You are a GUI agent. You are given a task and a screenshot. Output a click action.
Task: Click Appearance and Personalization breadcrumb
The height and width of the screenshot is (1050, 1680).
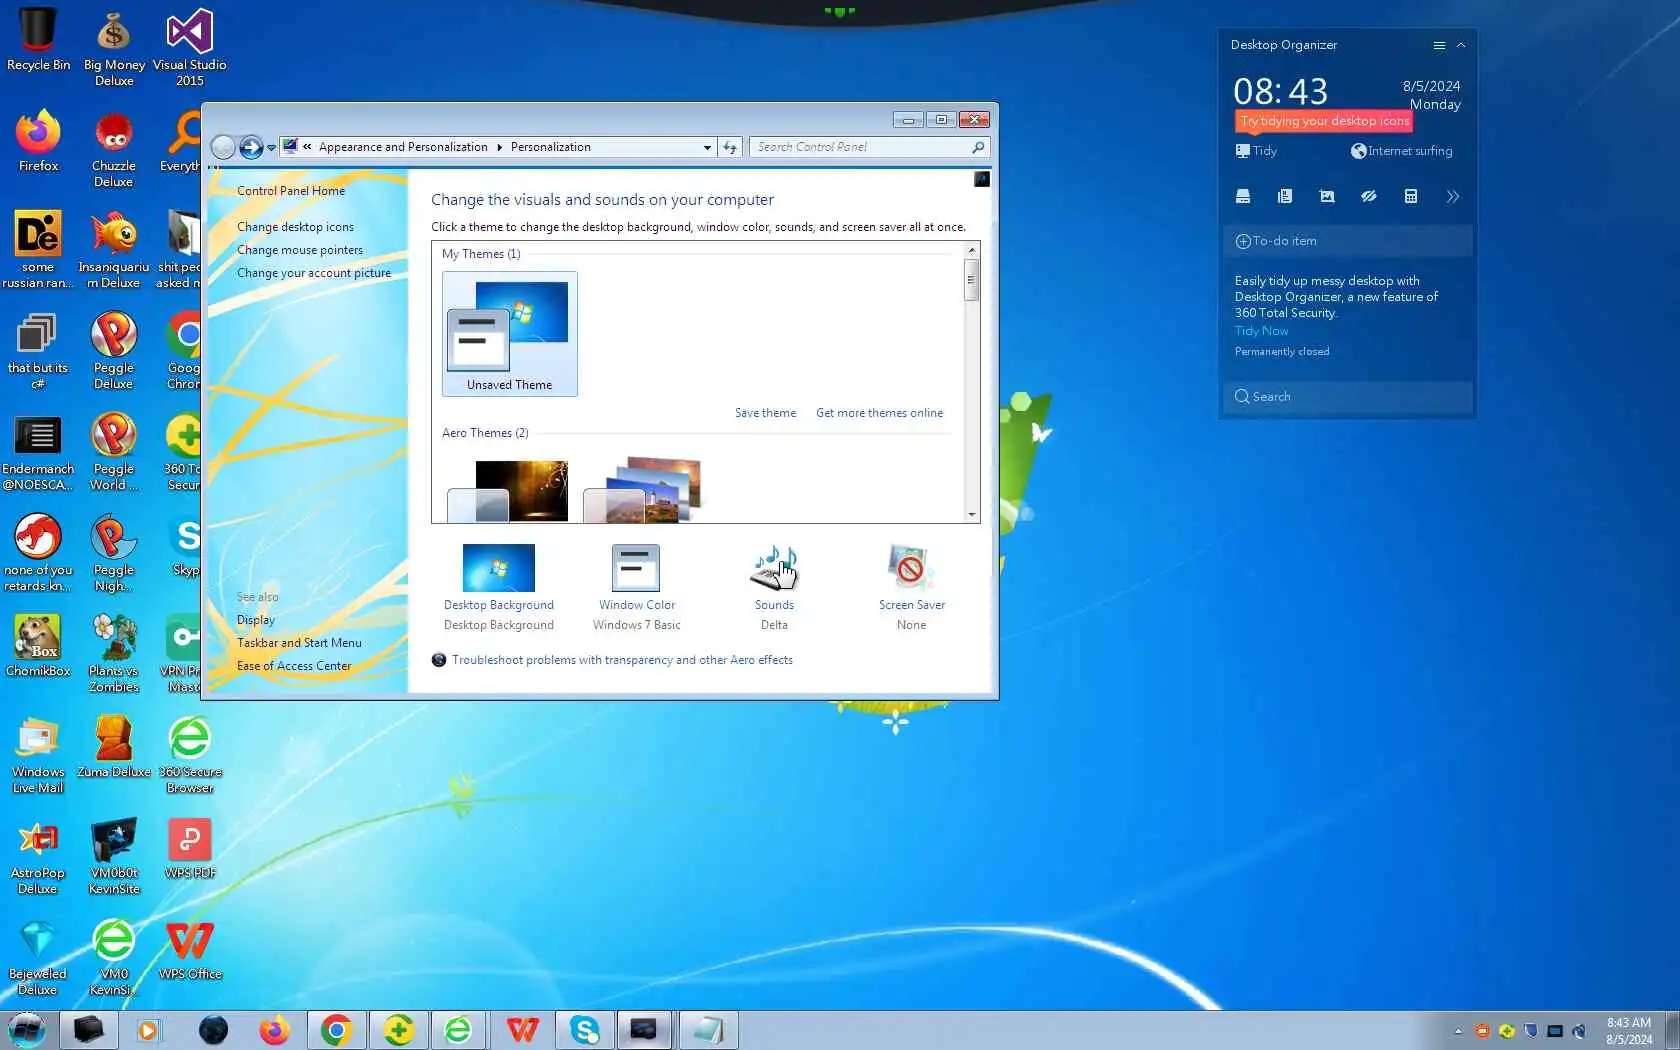click(403, 147)
